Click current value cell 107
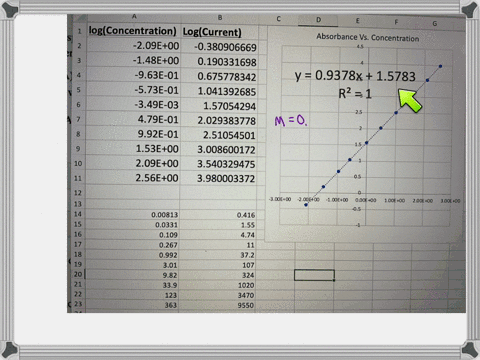The height and width of the screenshot is (360, 480). [218, 265]
